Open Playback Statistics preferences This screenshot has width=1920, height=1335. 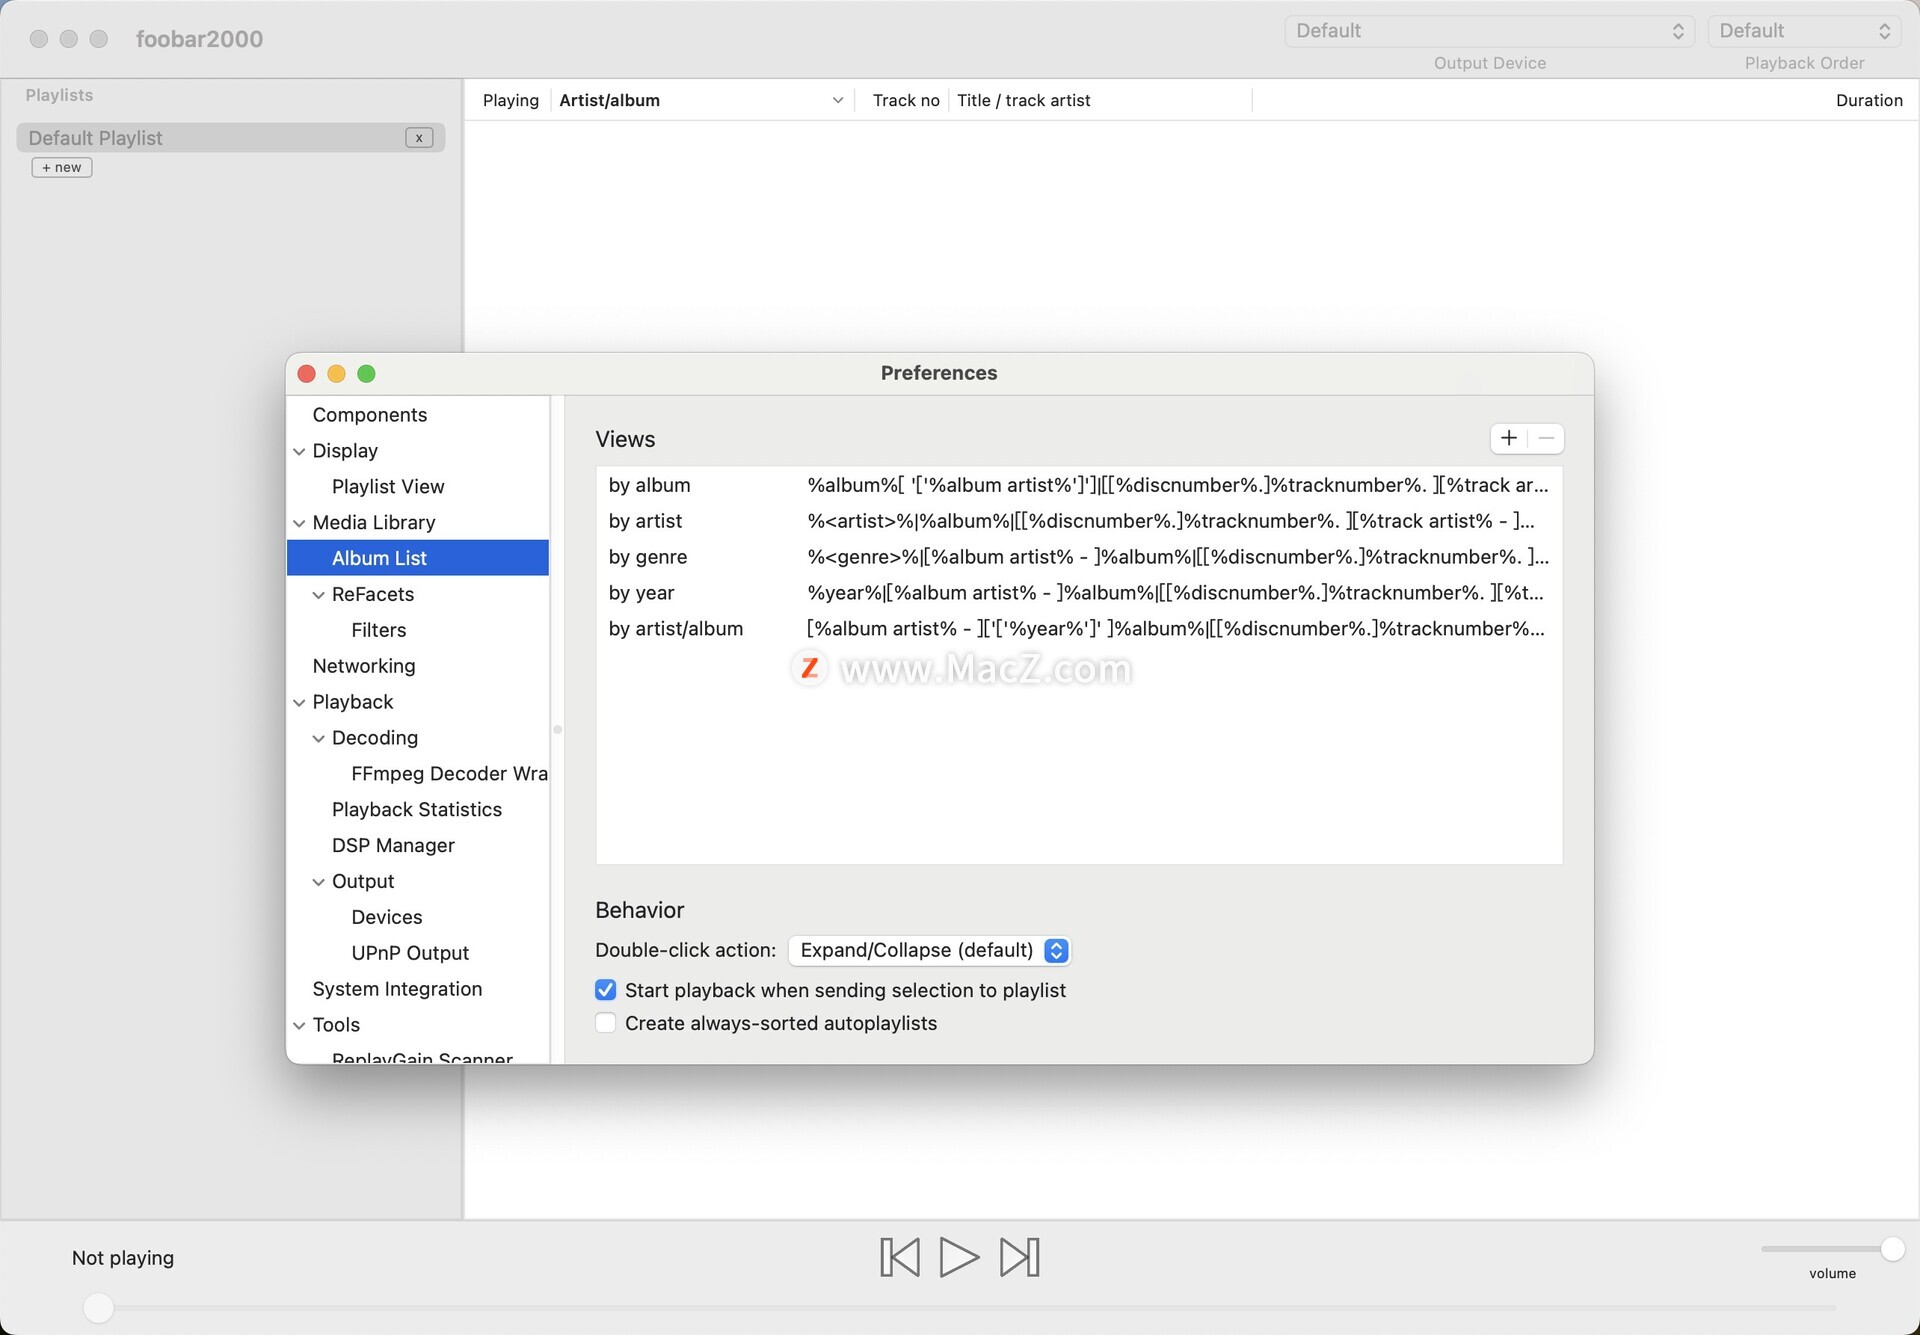tap(417, 810)
